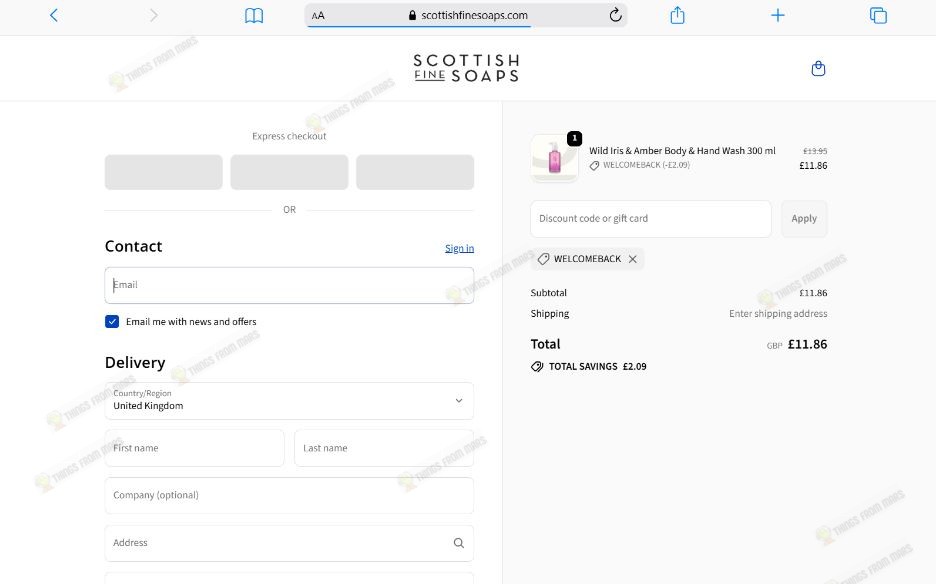Click the Subtotal label
The height and width of the screenshot is (584, 936).
click(549, 293)
